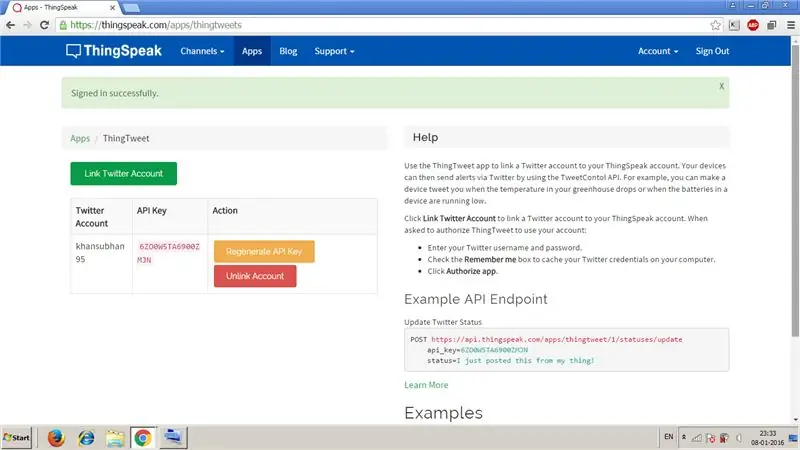Click the Adblock Plus extension icon

point(753,25)
